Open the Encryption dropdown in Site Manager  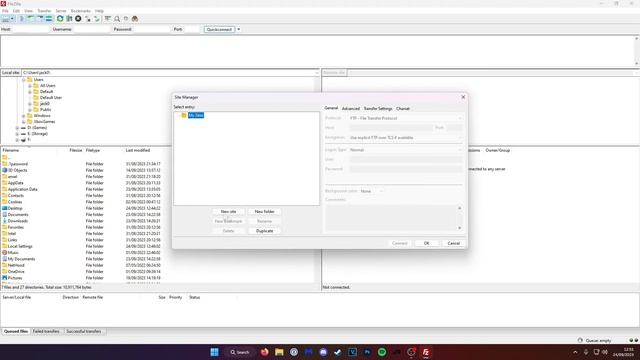406,138
